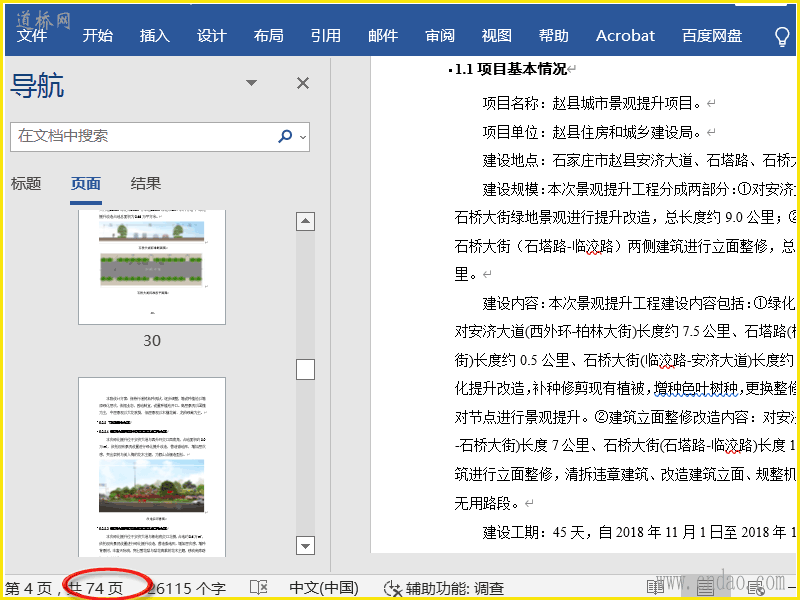Click the 第 4 页，共 74 页 page indicator

pyautogui.click(x=64, y=588)
